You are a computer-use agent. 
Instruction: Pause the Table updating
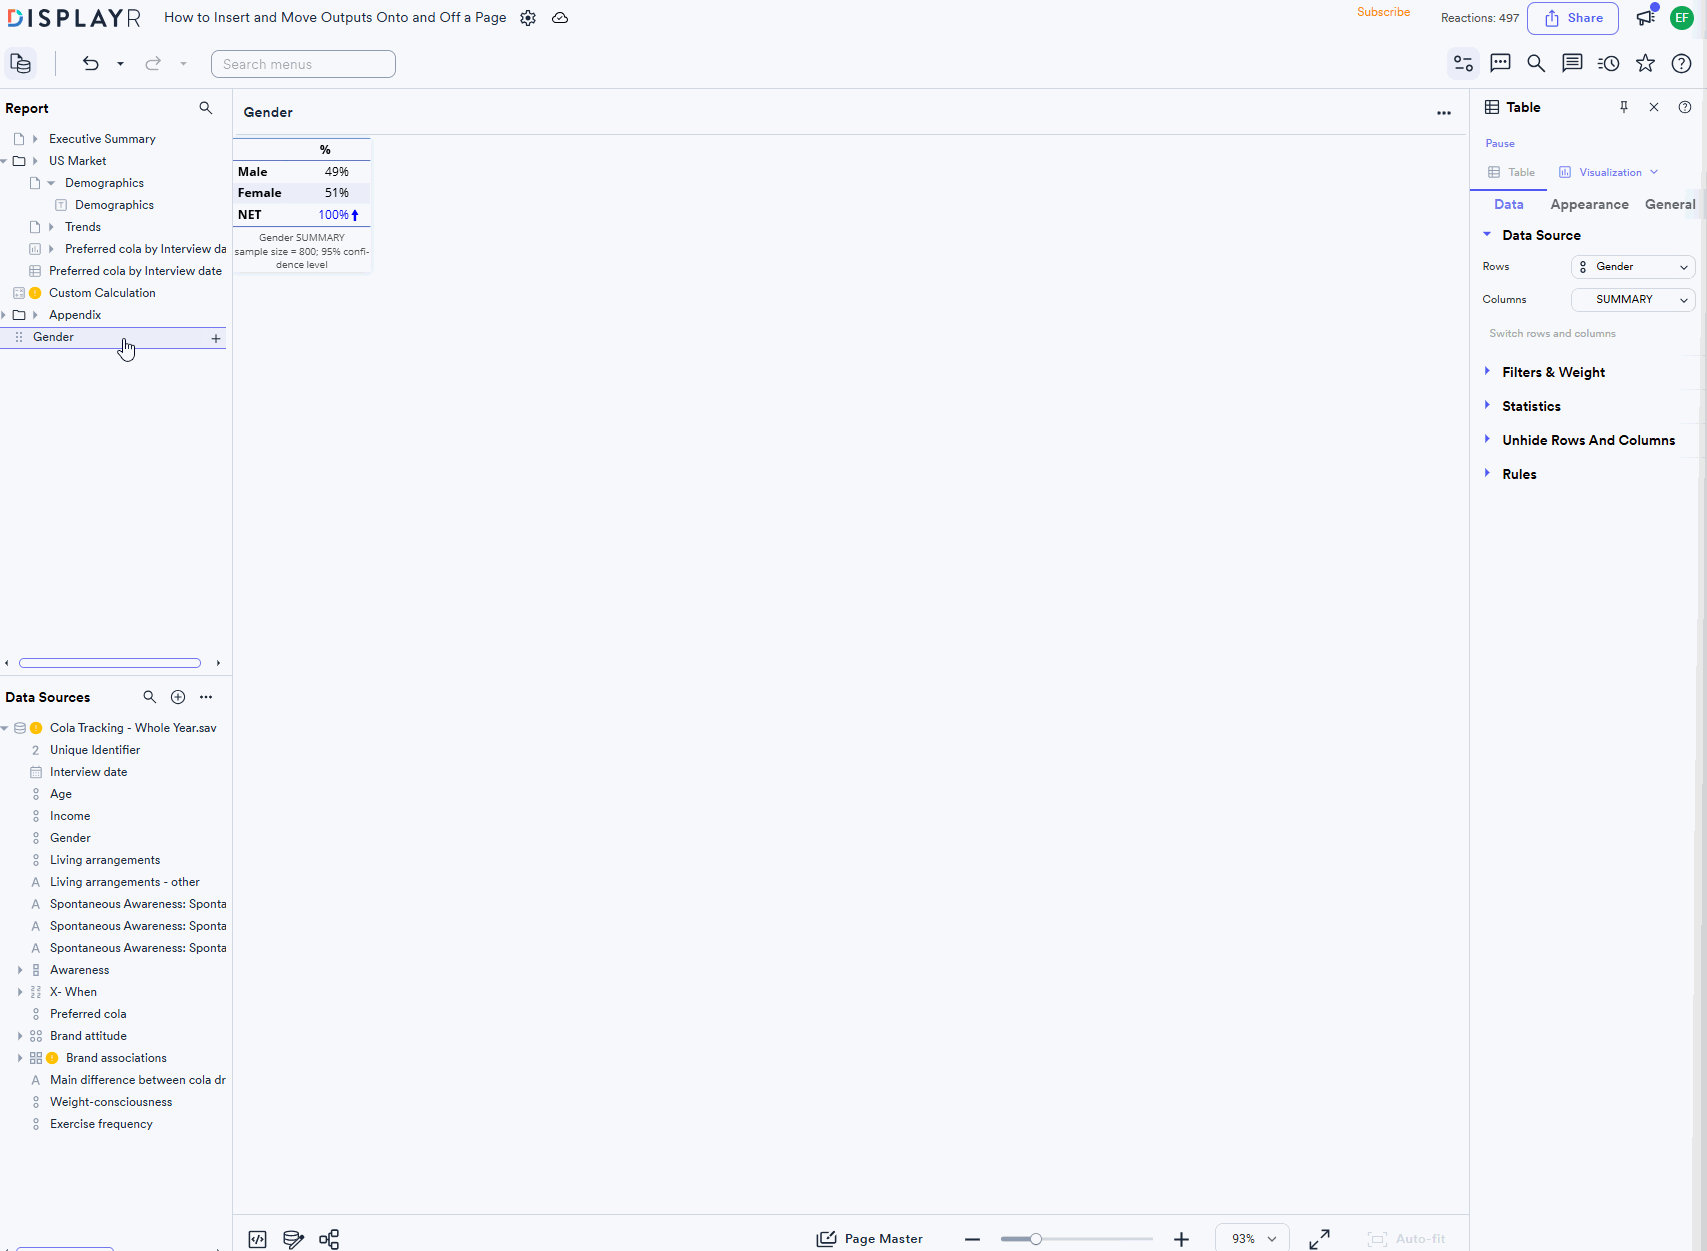pyautogui.click(x=1499, y=143)
